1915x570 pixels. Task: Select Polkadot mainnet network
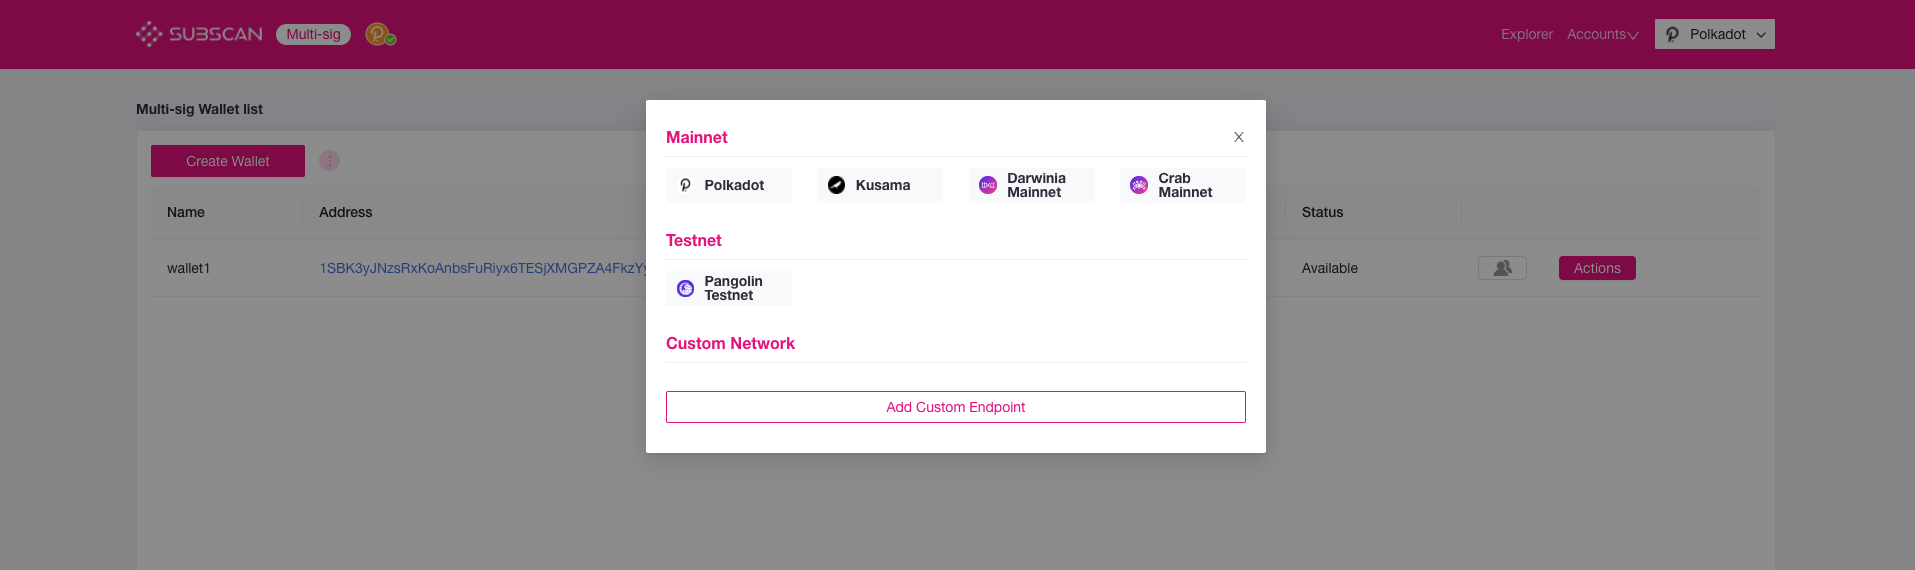[x=729, y=185]
